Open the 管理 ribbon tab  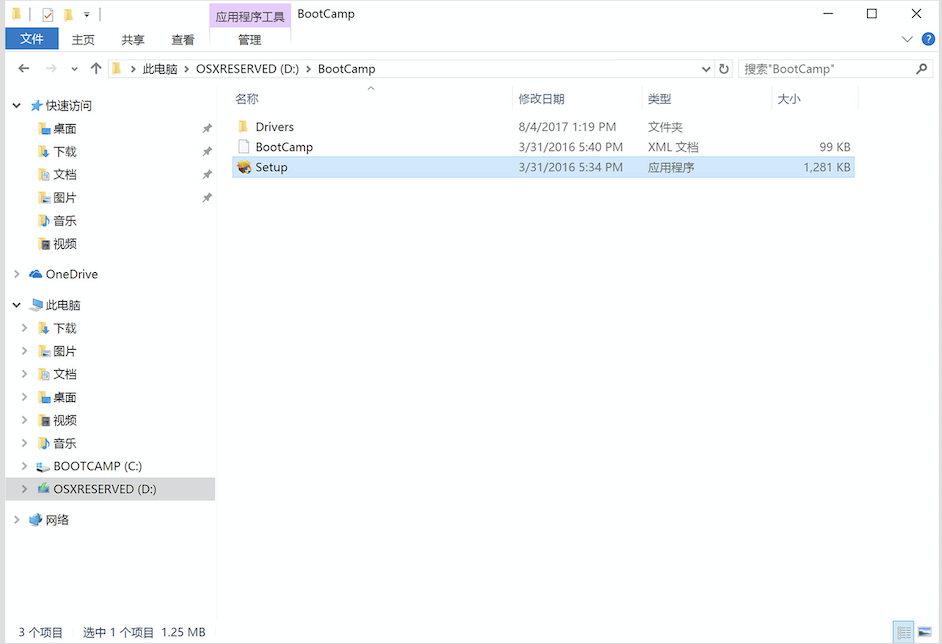pyautogui.click(x=250, y=40)
